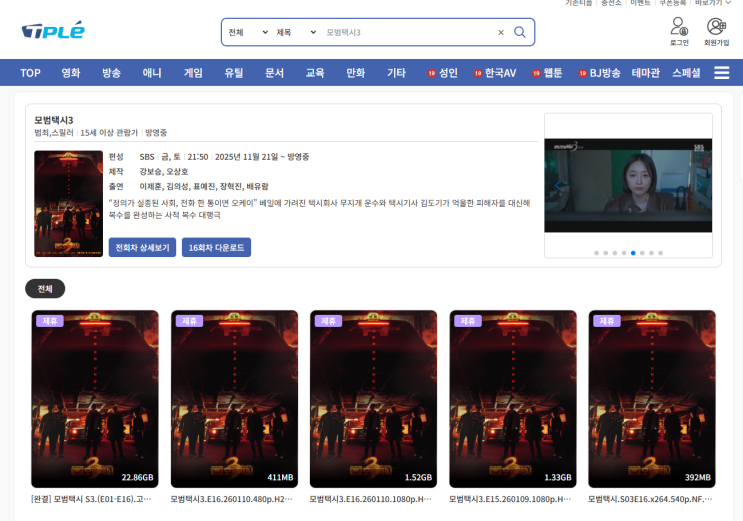The width and height of the screenshot is (743, 521).
Task: Click the 모범택시3 poster in the info box
Action: pyautogui.click(x=68, y=204)
